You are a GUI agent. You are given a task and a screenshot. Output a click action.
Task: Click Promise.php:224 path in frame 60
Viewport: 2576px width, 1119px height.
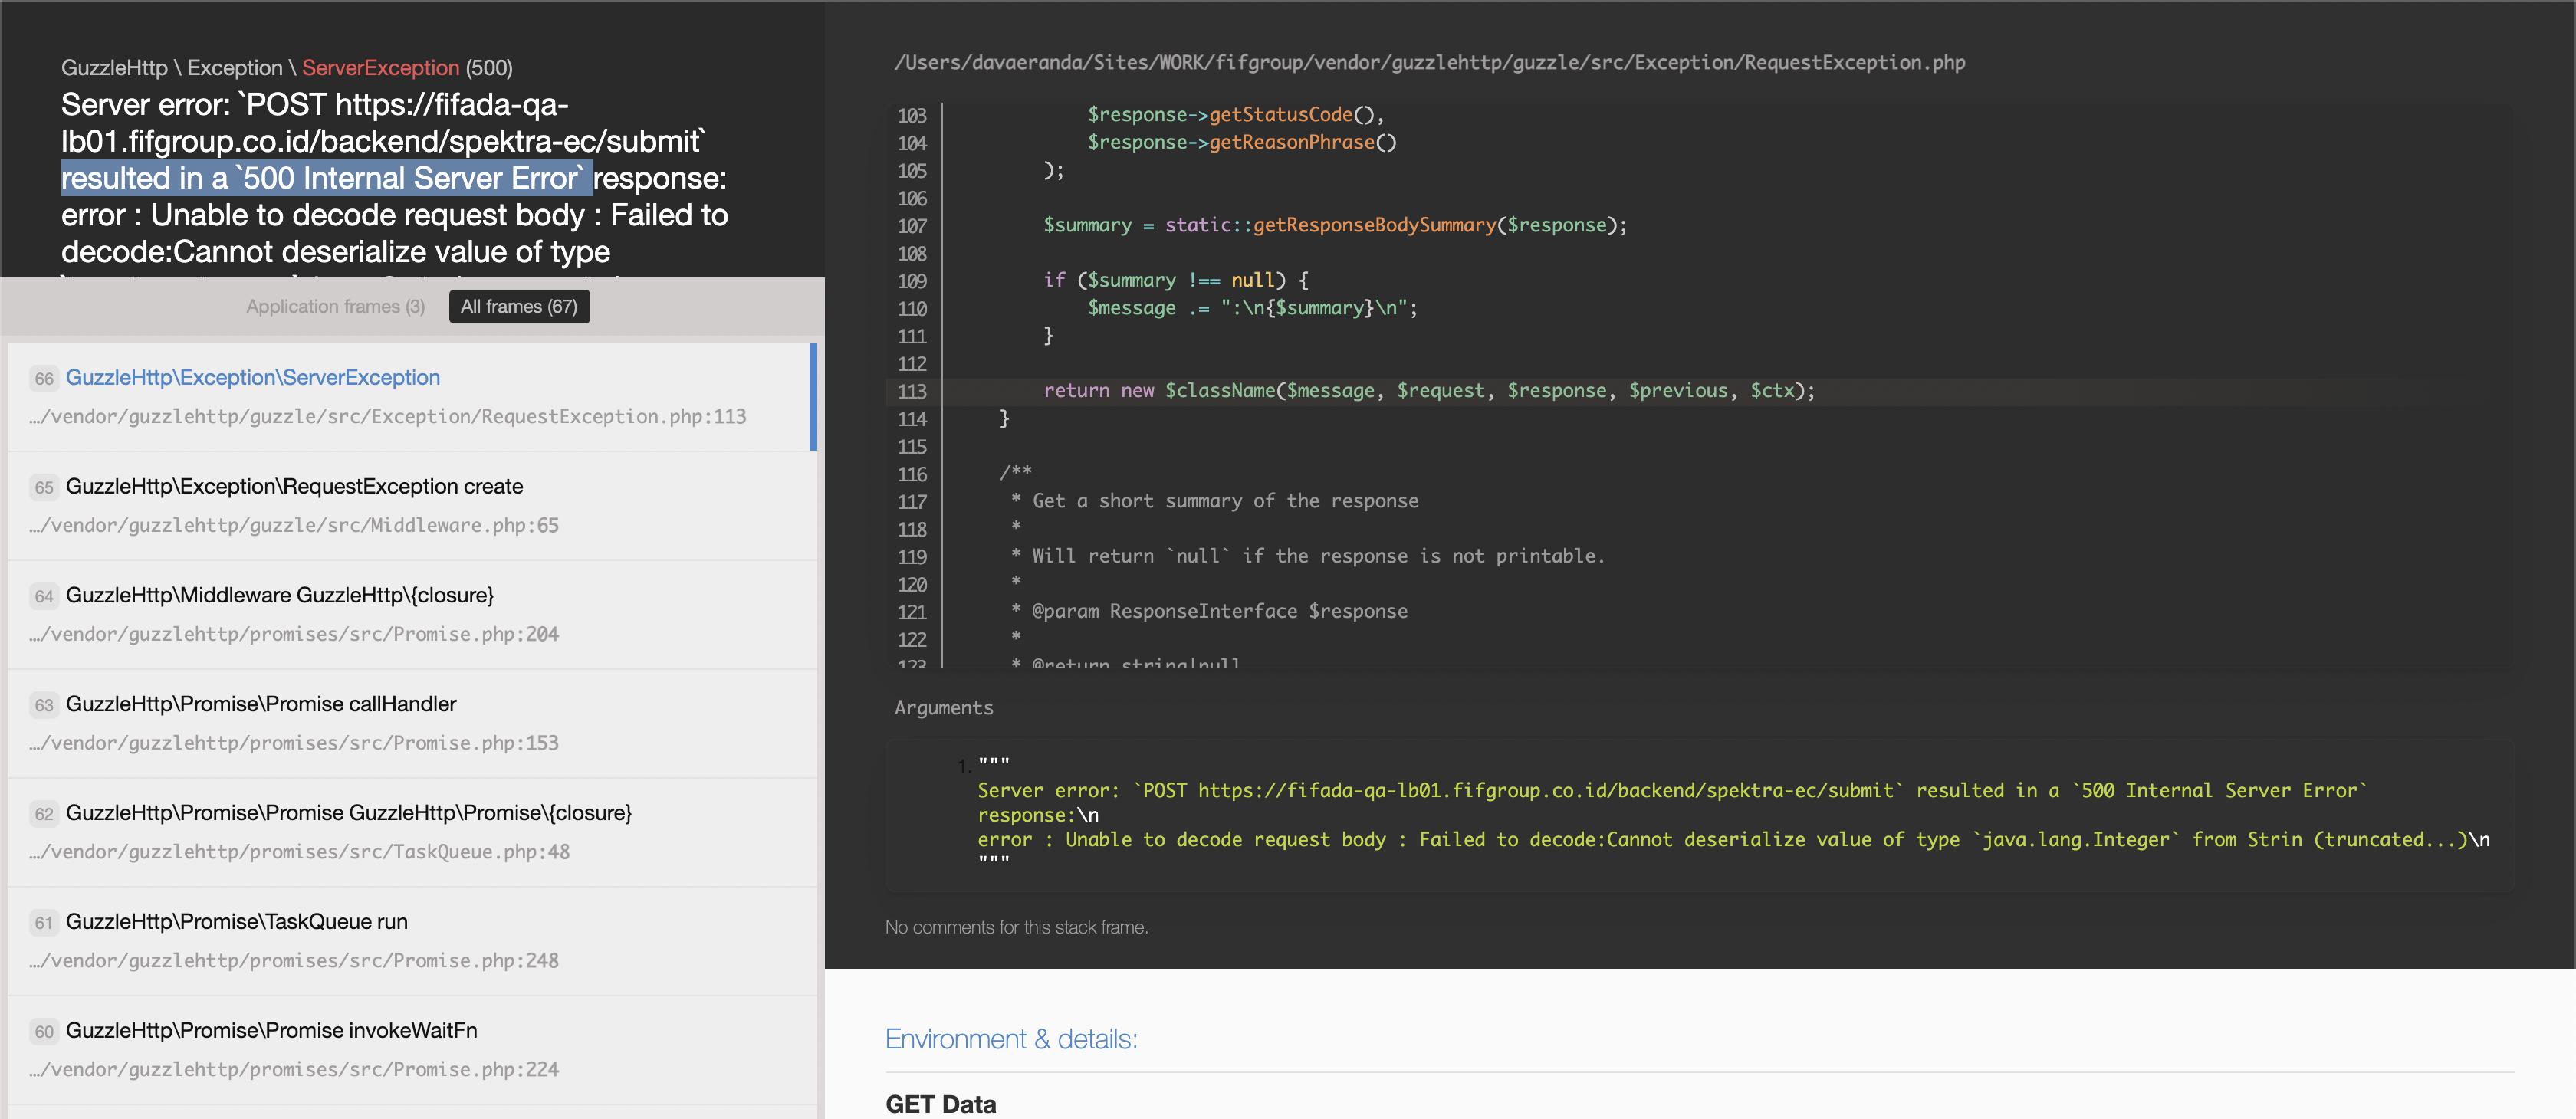[294, 1071]
